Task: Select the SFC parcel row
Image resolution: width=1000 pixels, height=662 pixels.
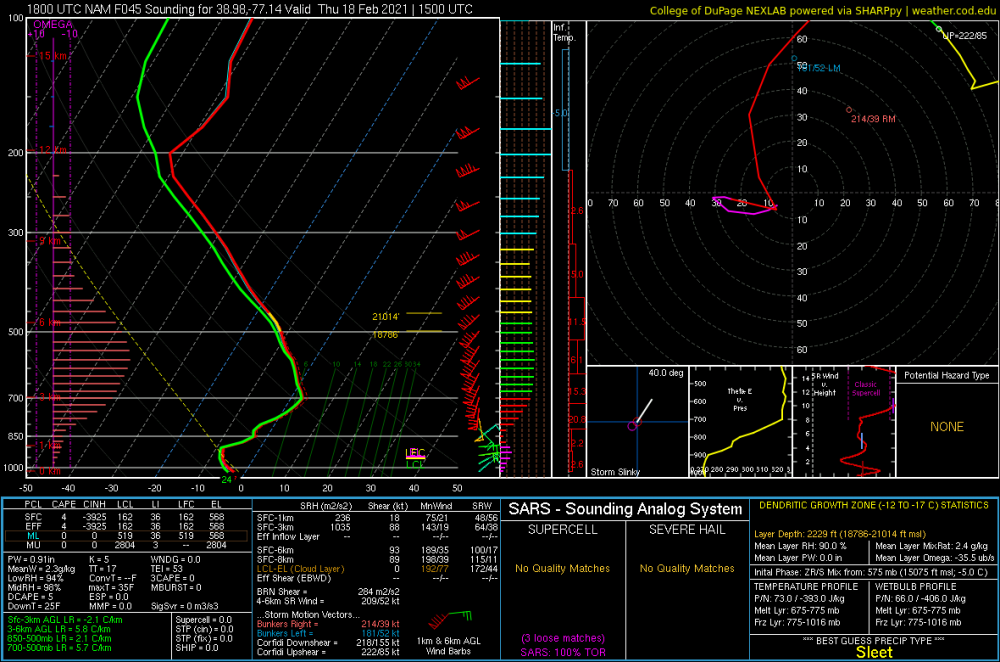Action: click(126, 517)
